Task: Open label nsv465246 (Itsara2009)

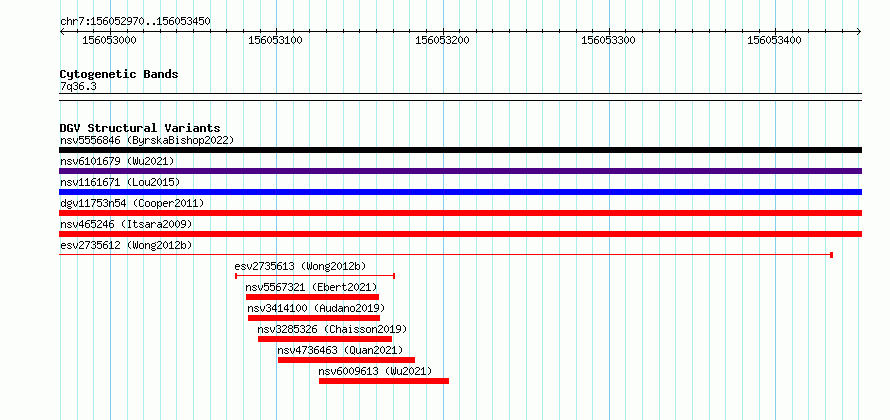Action: pos(126,224)
